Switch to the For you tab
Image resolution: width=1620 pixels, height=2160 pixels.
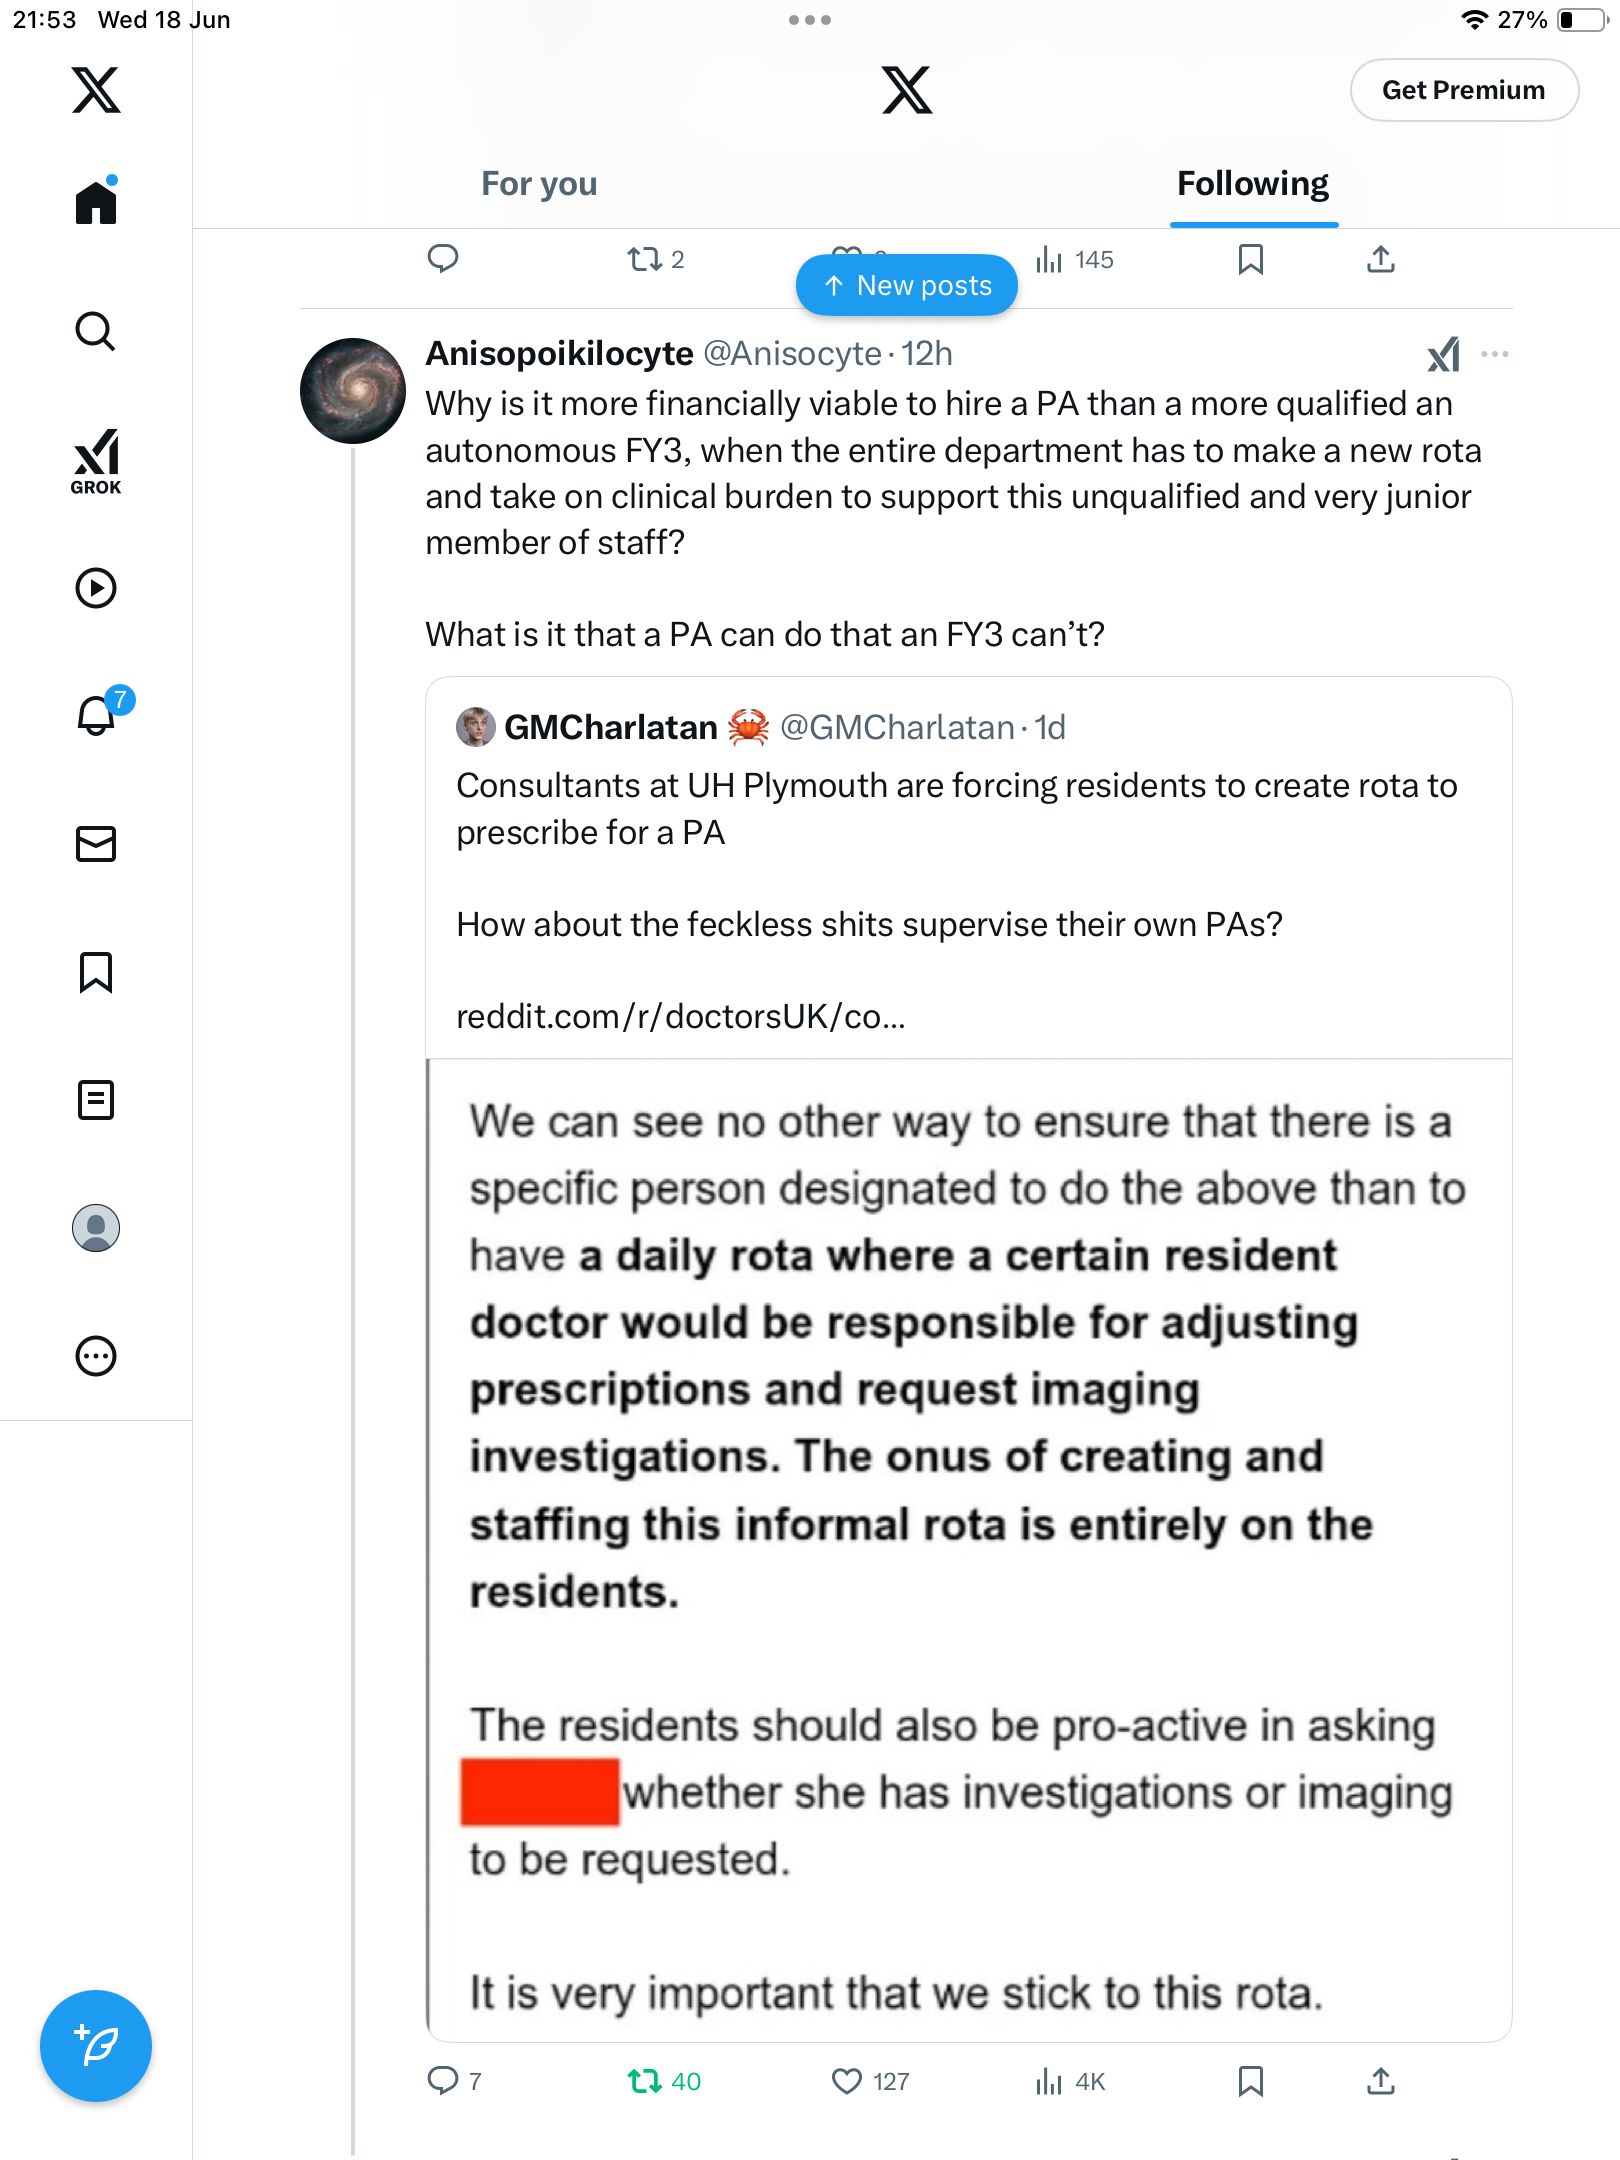coord(539,184)
